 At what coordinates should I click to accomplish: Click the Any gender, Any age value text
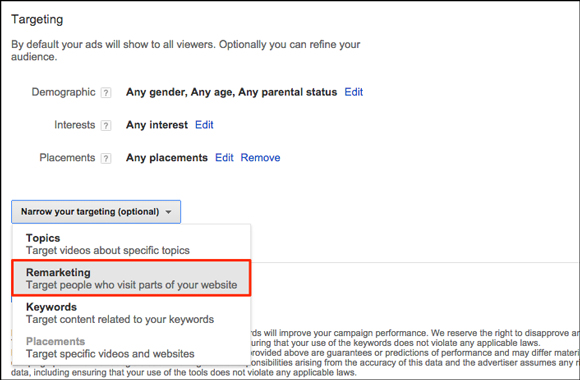pos(232,92)
